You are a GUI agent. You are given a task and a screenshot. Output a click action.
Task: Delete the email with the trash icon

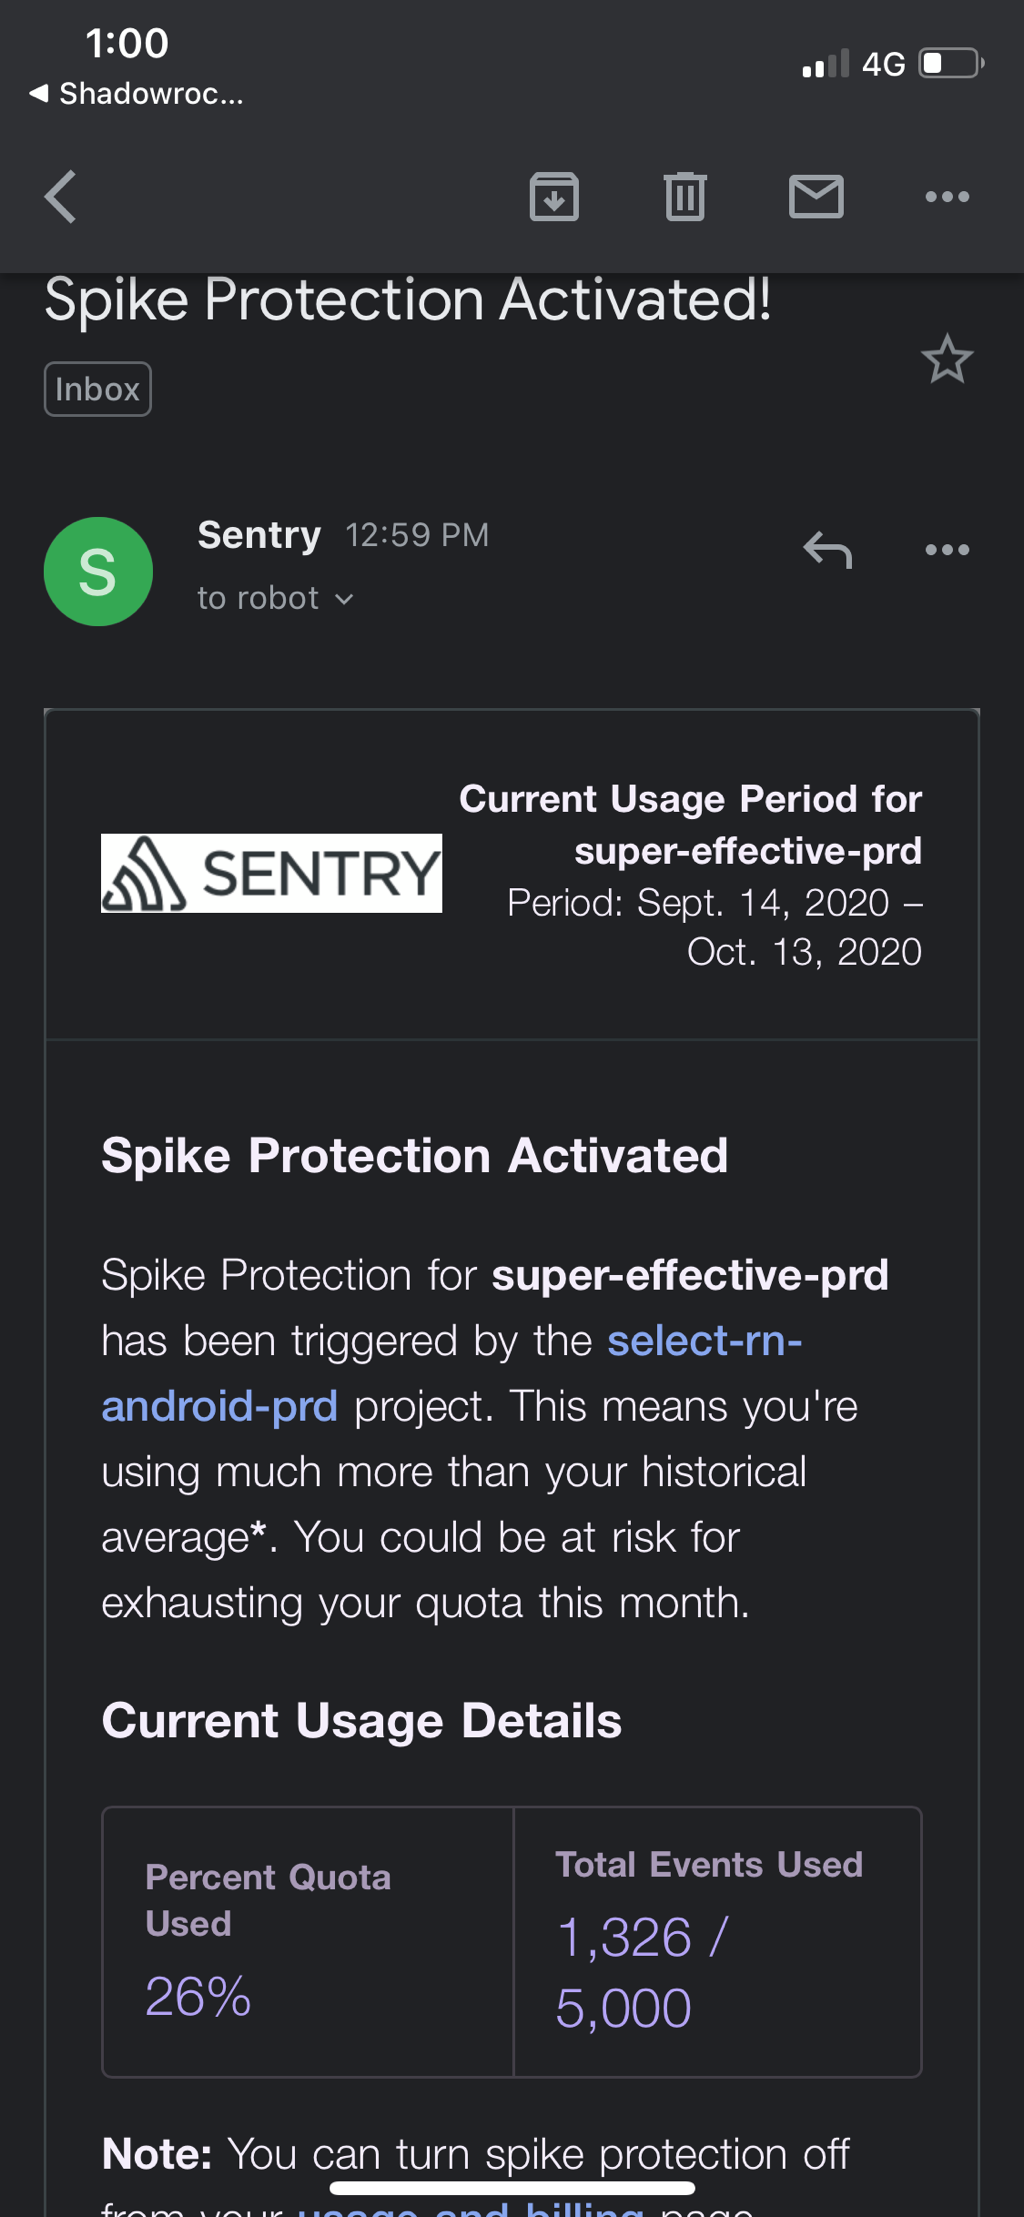tap(685, 196)
